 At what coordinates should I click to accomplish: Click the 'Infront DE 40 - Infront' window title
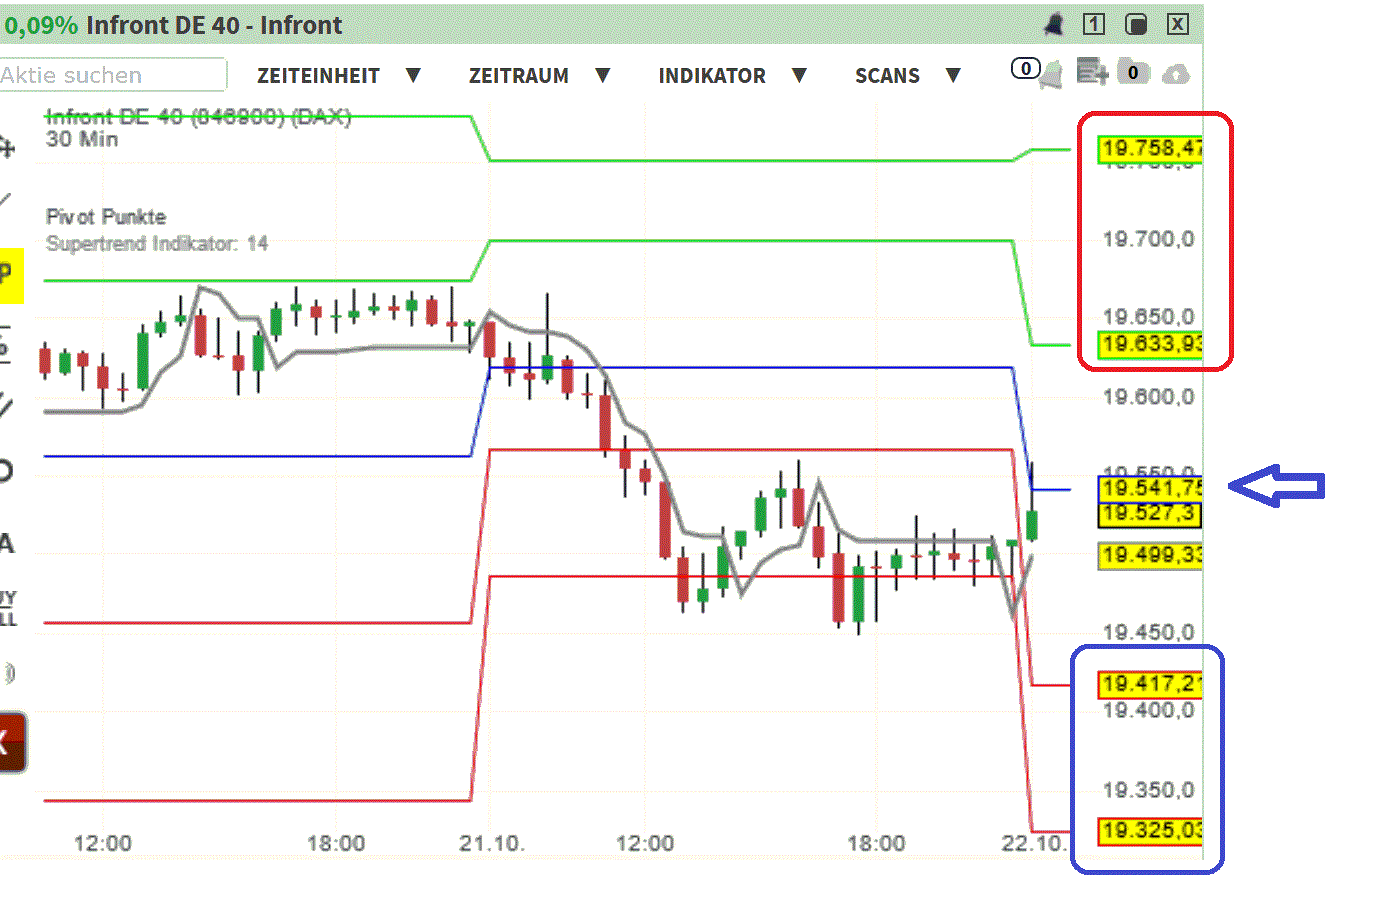coord(214,26)
